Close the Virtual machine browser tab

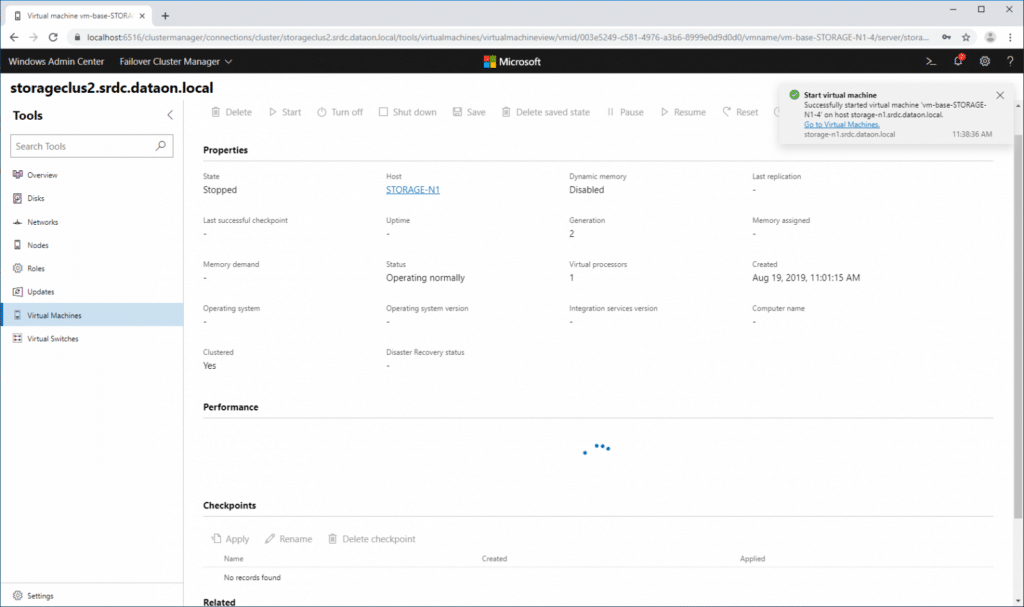click(142, 16)
